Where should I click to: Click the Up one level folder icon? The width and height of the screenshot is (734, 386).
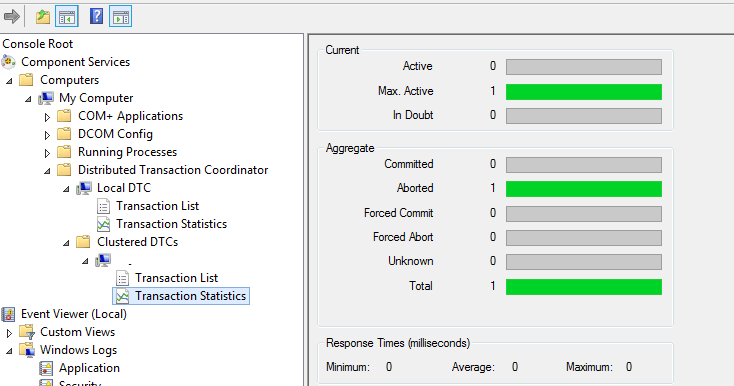(43, 17)
